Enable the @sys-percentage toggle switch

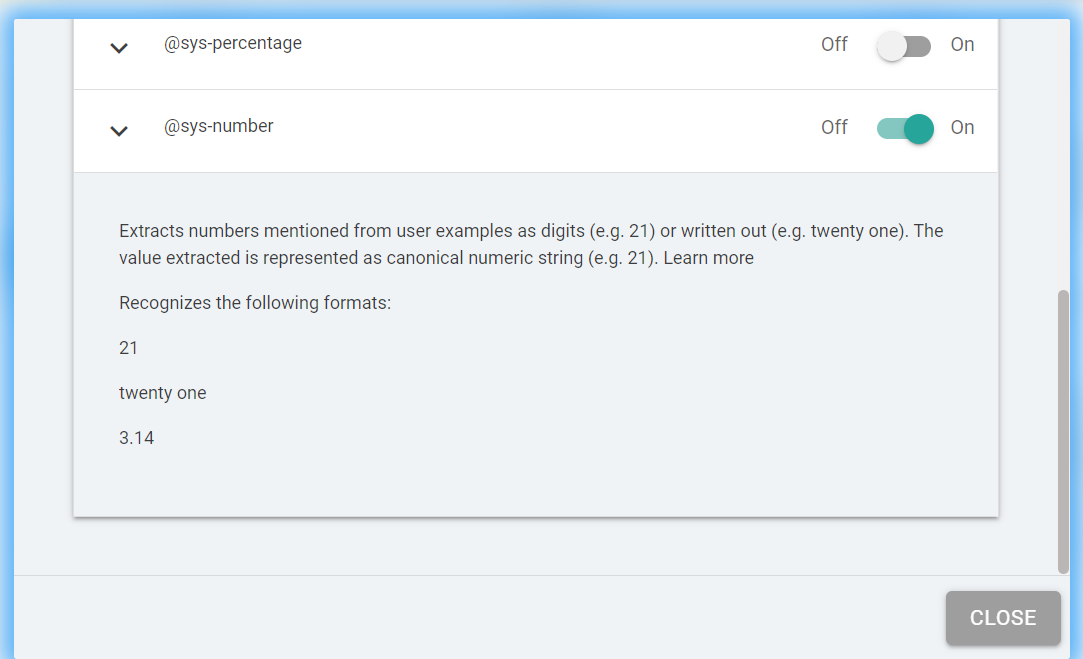click(903, 46)
